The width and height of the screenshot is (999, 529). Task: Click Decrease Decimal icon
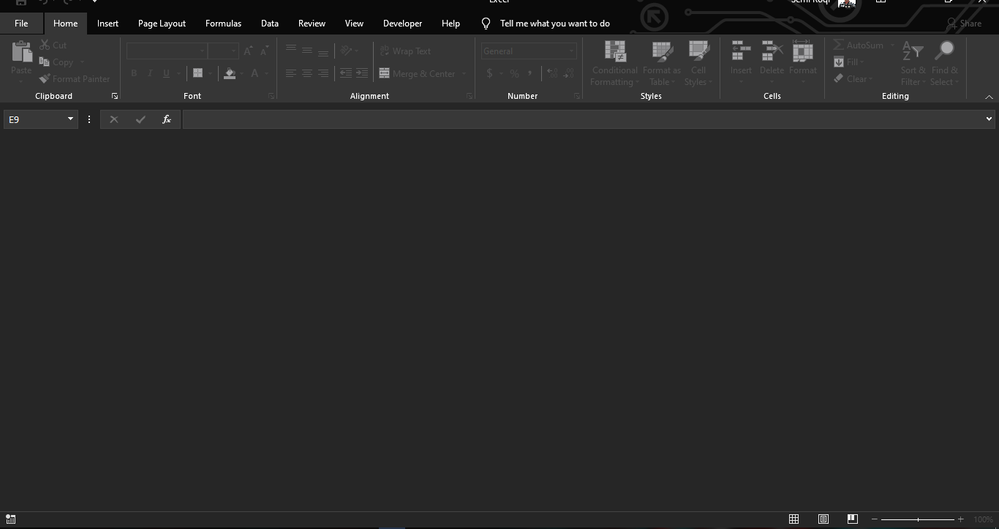tap(569, 73)
